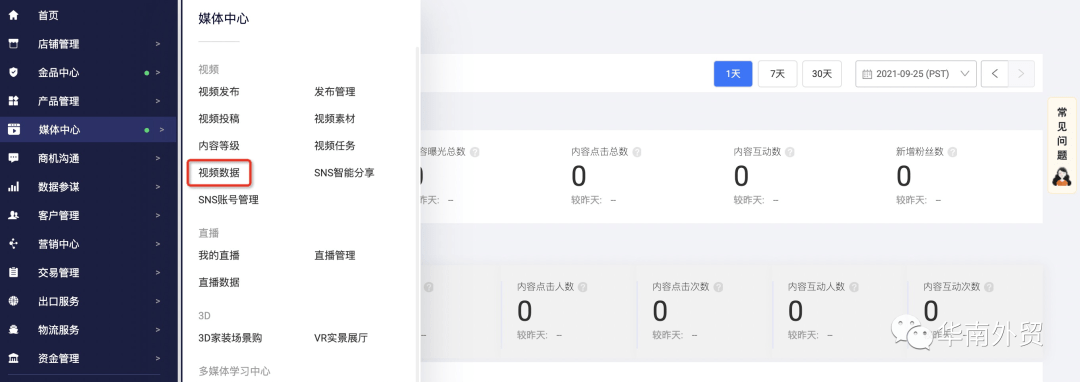
Task: Click help icon next to 内容点击人数
Action: (x=583, y=286)
